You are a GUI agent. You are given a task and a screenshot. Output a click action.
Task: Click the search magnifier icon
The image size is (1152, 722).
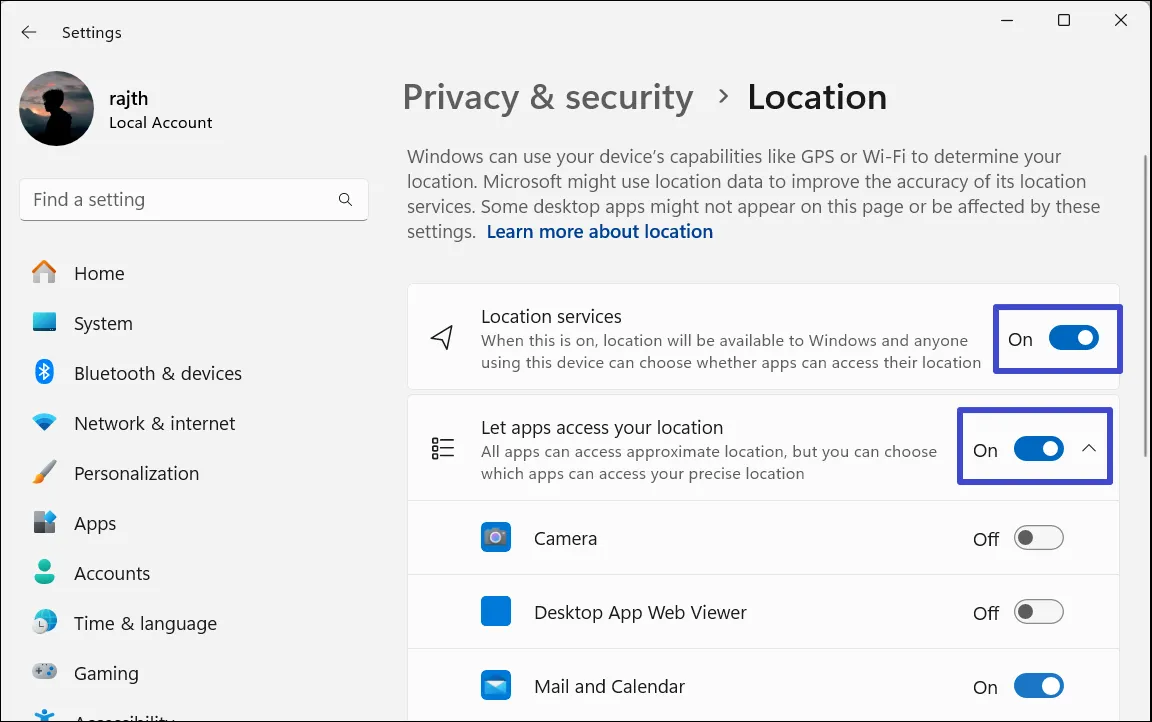[345, 200]
